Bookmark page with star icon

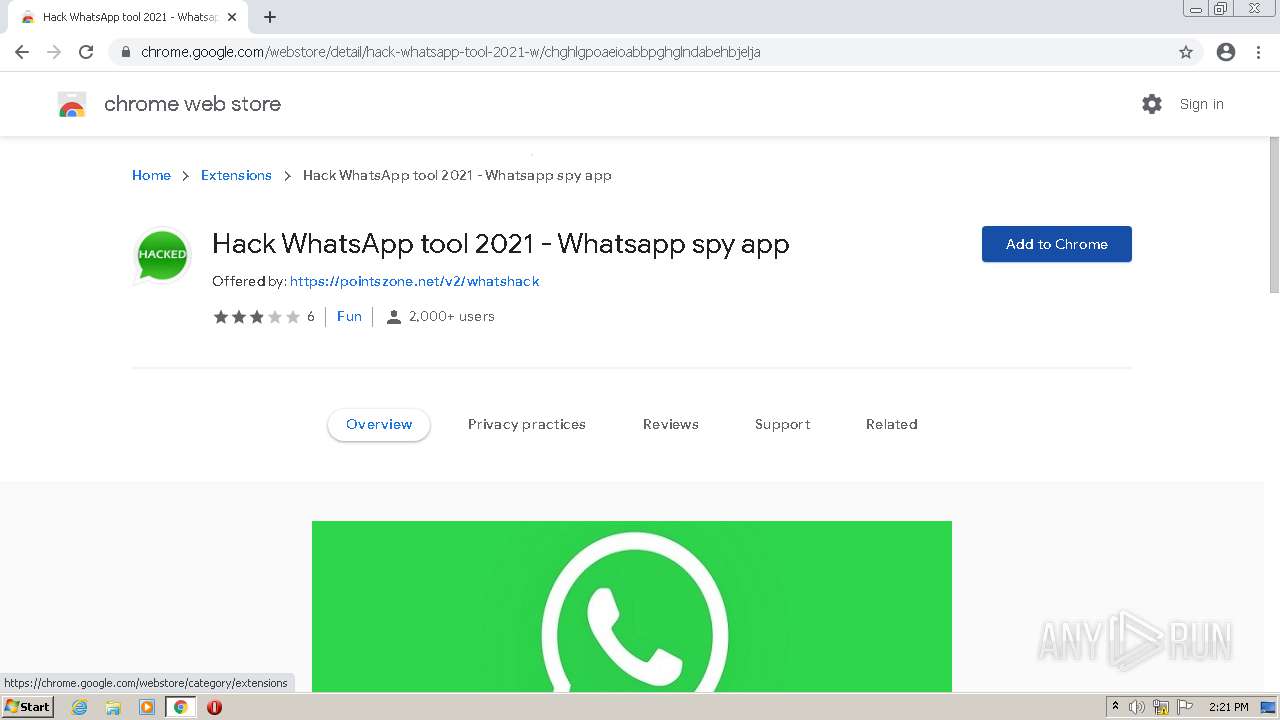coord(1186,52)
